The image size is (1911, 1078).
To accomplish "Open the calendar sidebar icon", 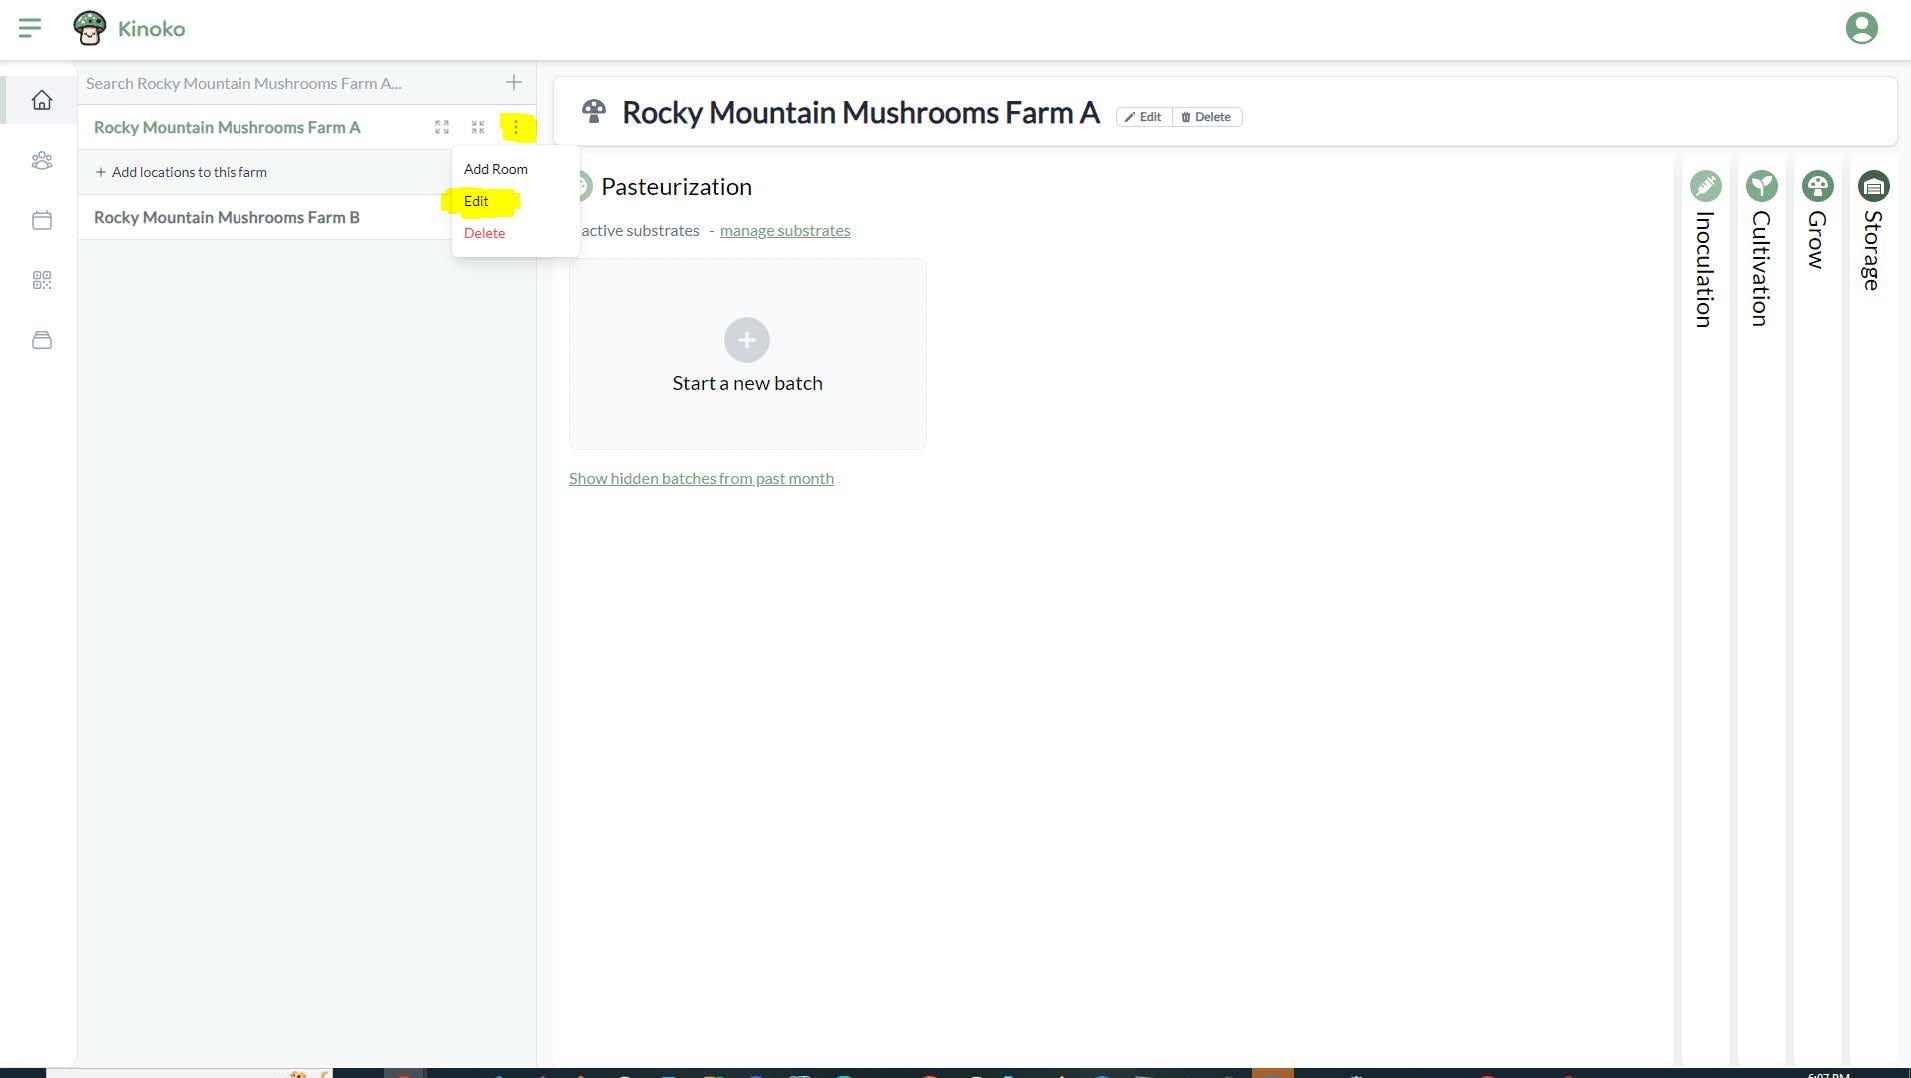I will (x=42, y=220).
